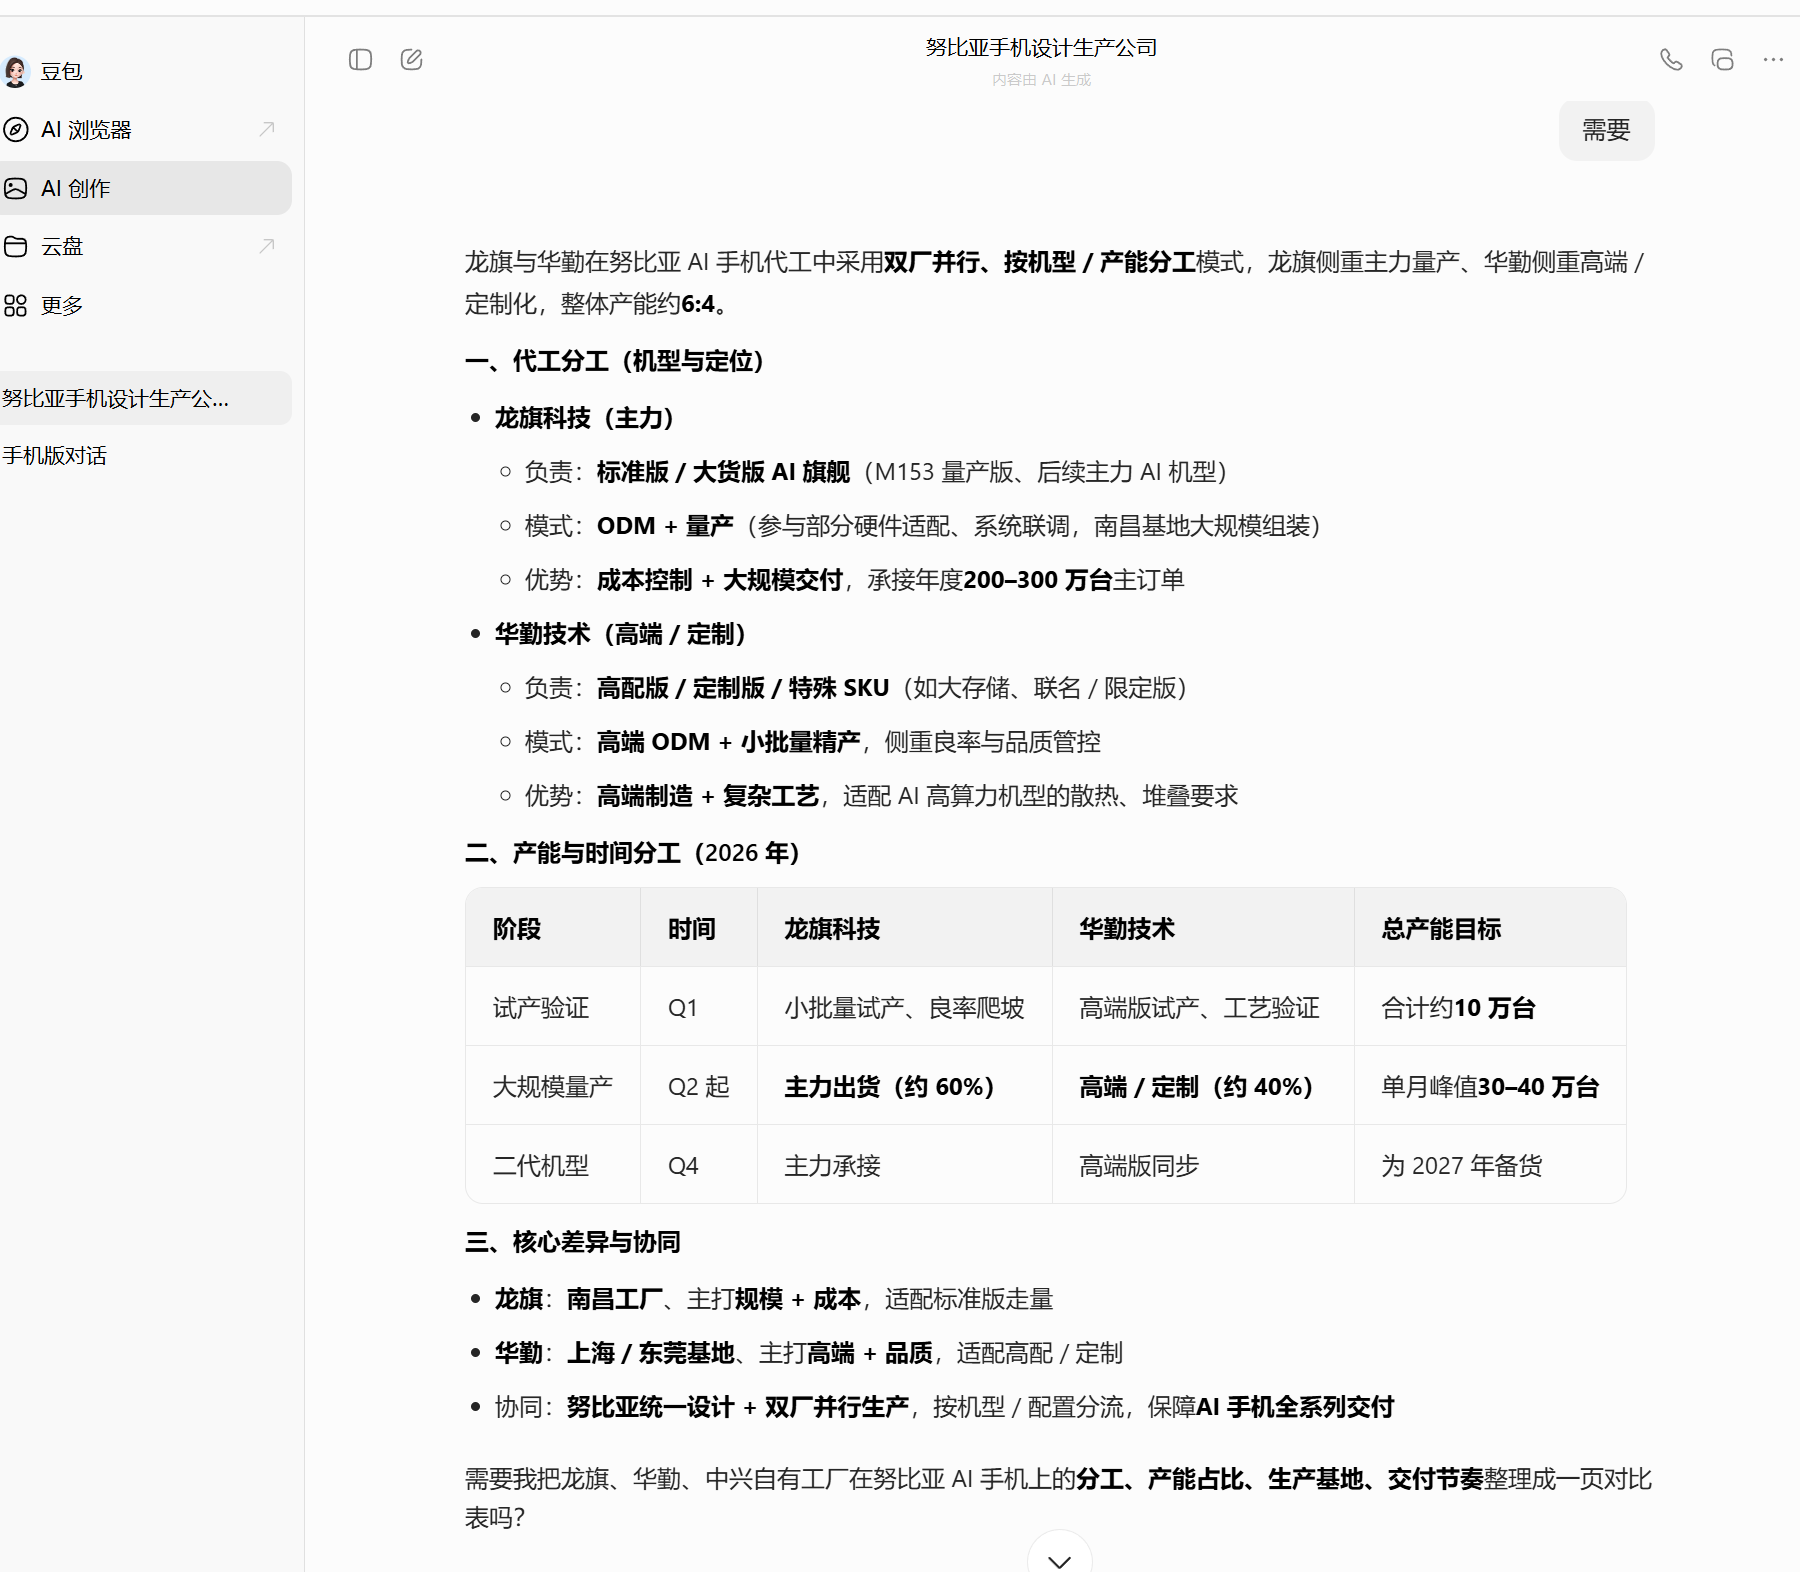Click the chat title 努比亚手机设计生产公司
1800x1572 pixels.
1041,47
